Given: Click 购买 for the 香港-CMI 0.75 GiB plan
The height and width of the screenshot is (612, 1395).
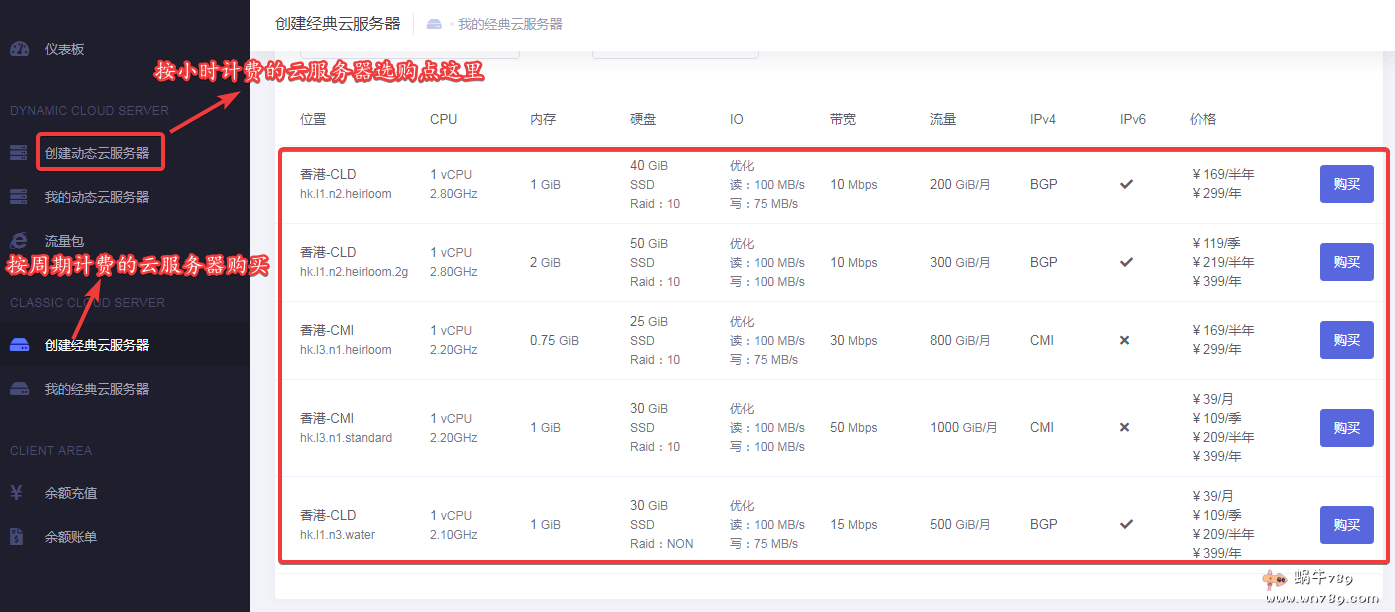Looking at the screenshot, I should [x=1346, y=340].
